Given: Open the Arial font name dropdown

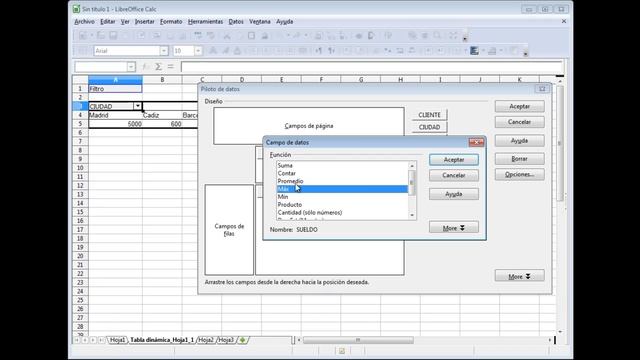Looking at the screenshot, I should tap(164, 51).
